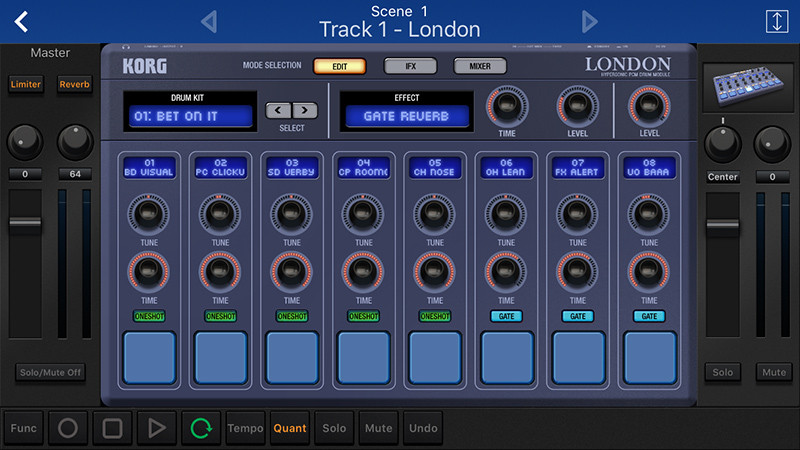Toggle the green loop button
This screenshot has width=800, height=450.
click(x=201, y=428)
